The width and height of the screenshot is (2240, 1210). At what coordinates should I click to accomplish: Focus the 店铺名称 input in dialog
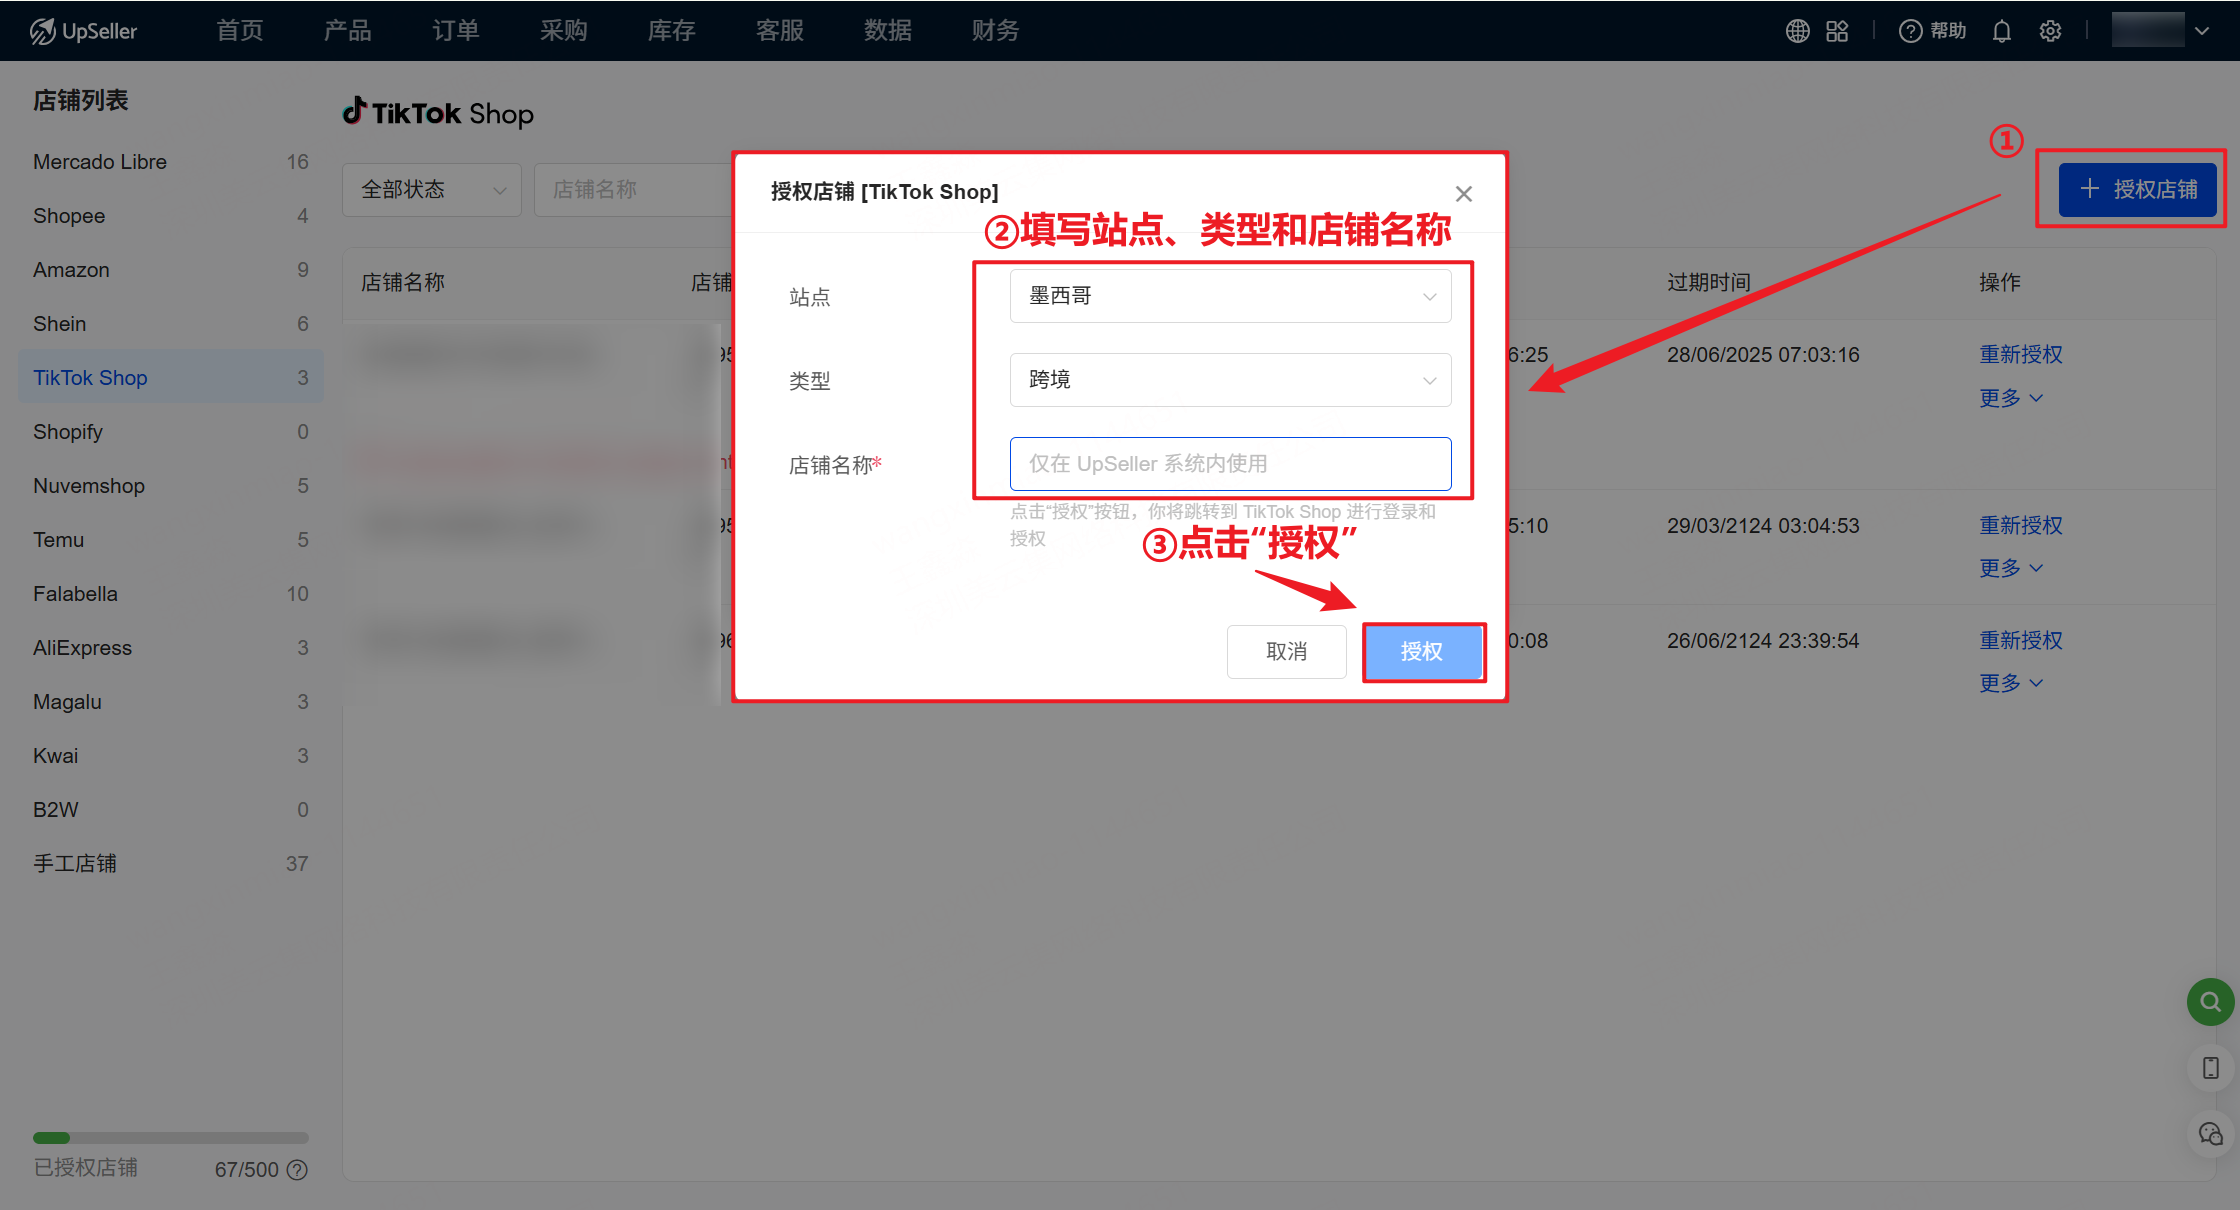pos(1230,464)
